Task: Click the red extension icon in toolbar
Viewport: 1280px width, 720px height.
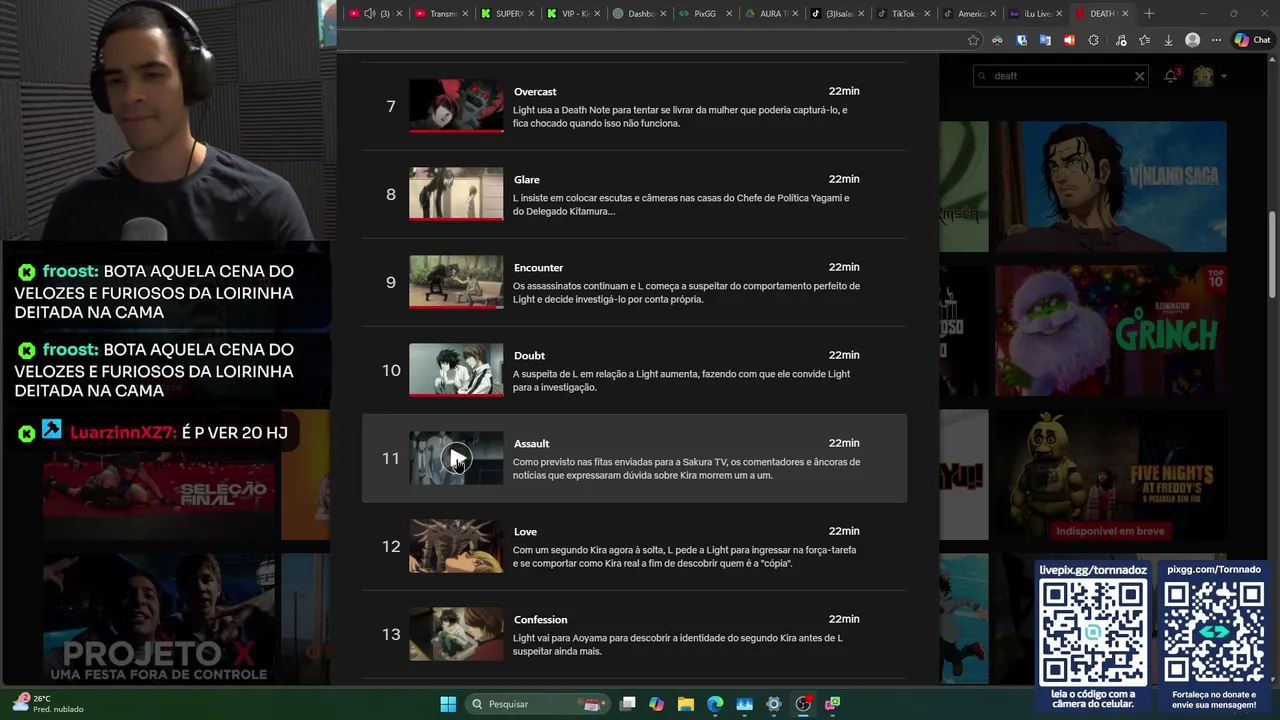Action: (x=1069, y=40)
